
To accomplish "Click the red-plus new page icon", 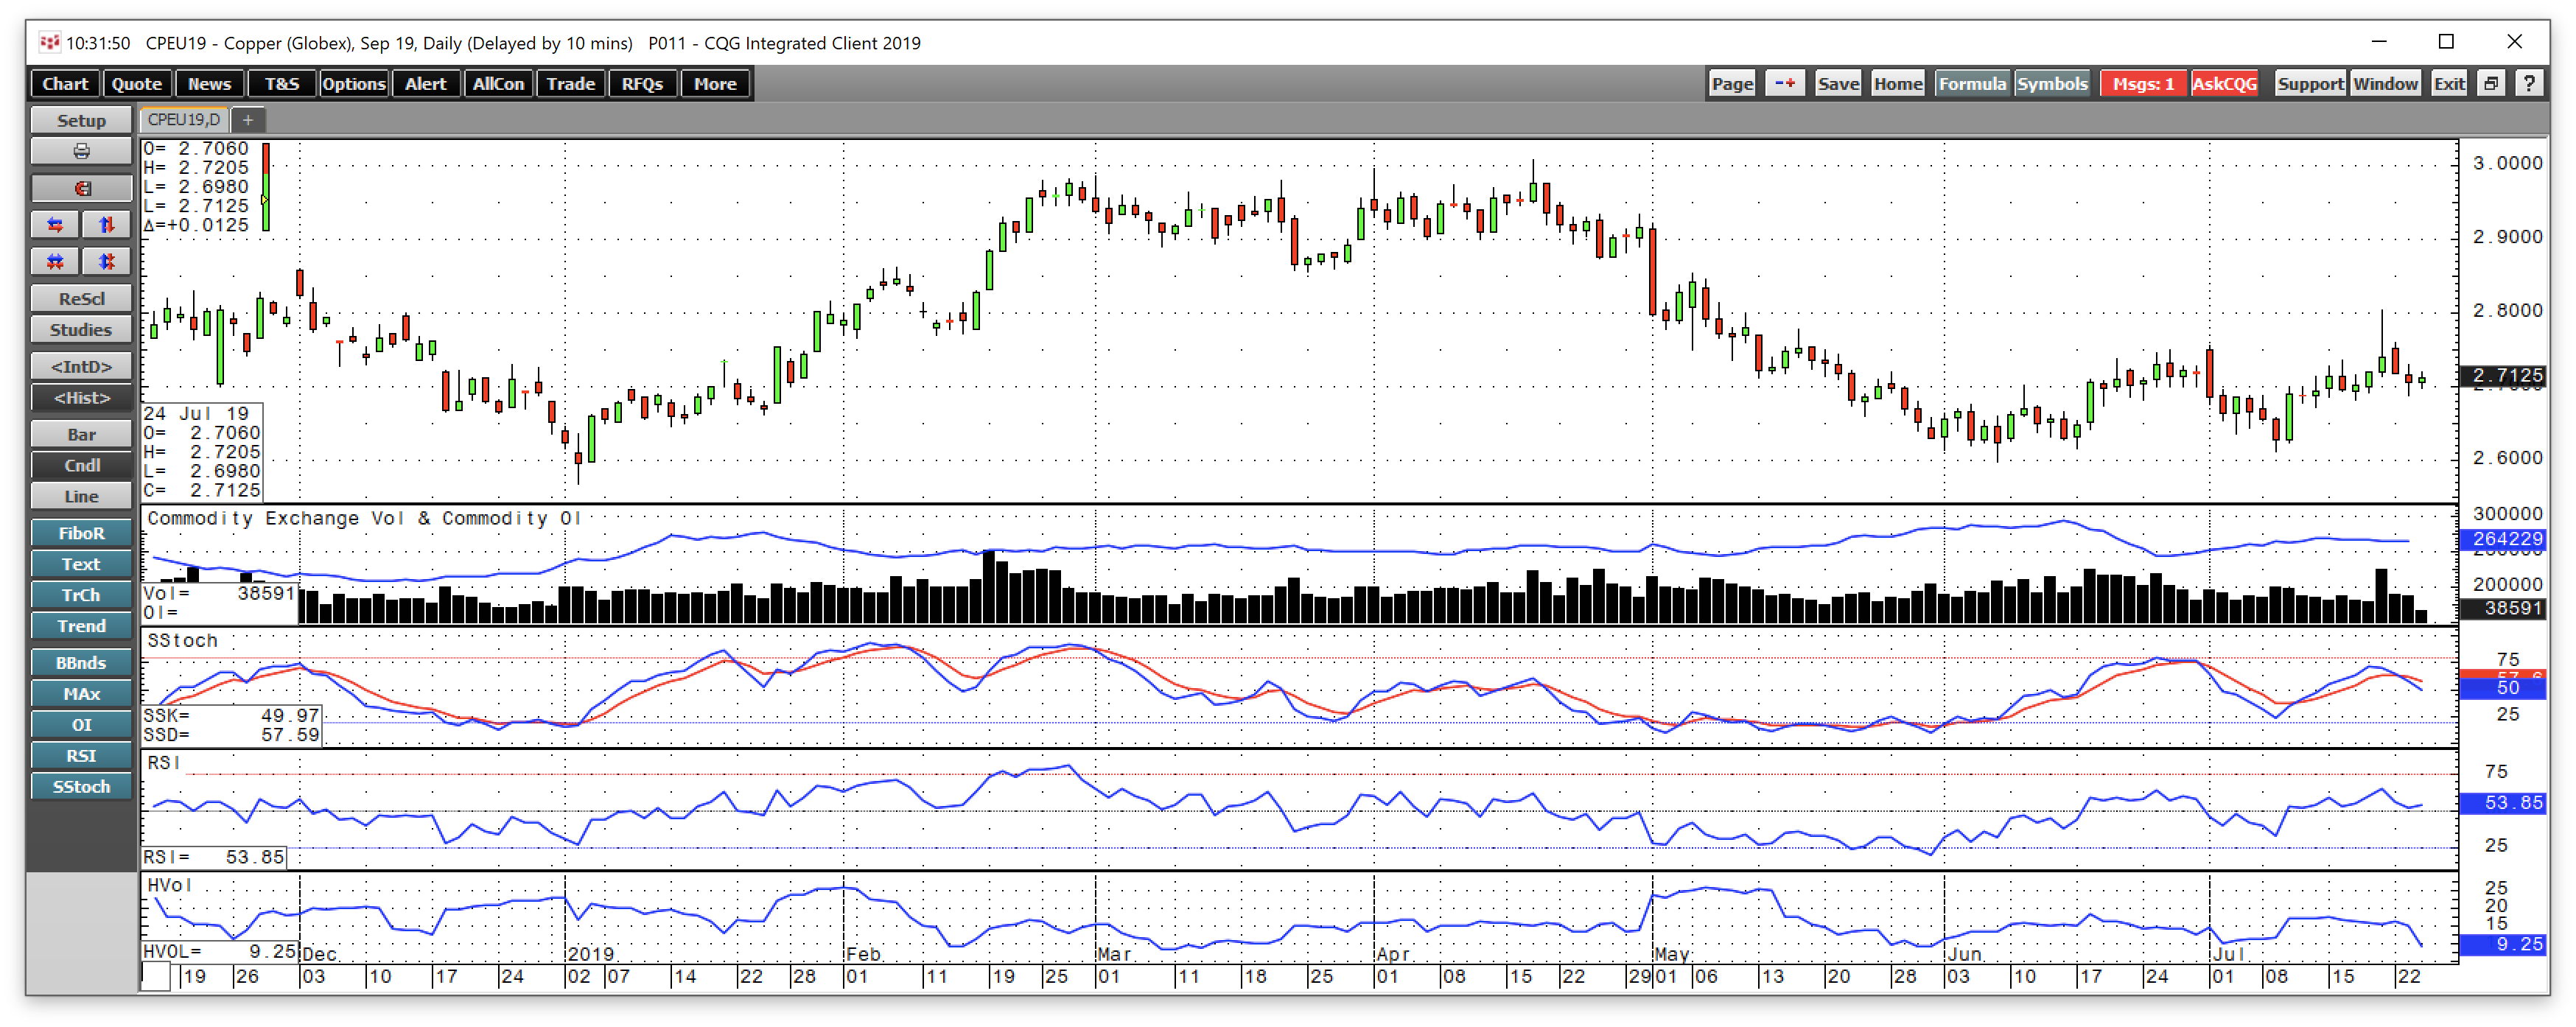I will [1785, 83].
